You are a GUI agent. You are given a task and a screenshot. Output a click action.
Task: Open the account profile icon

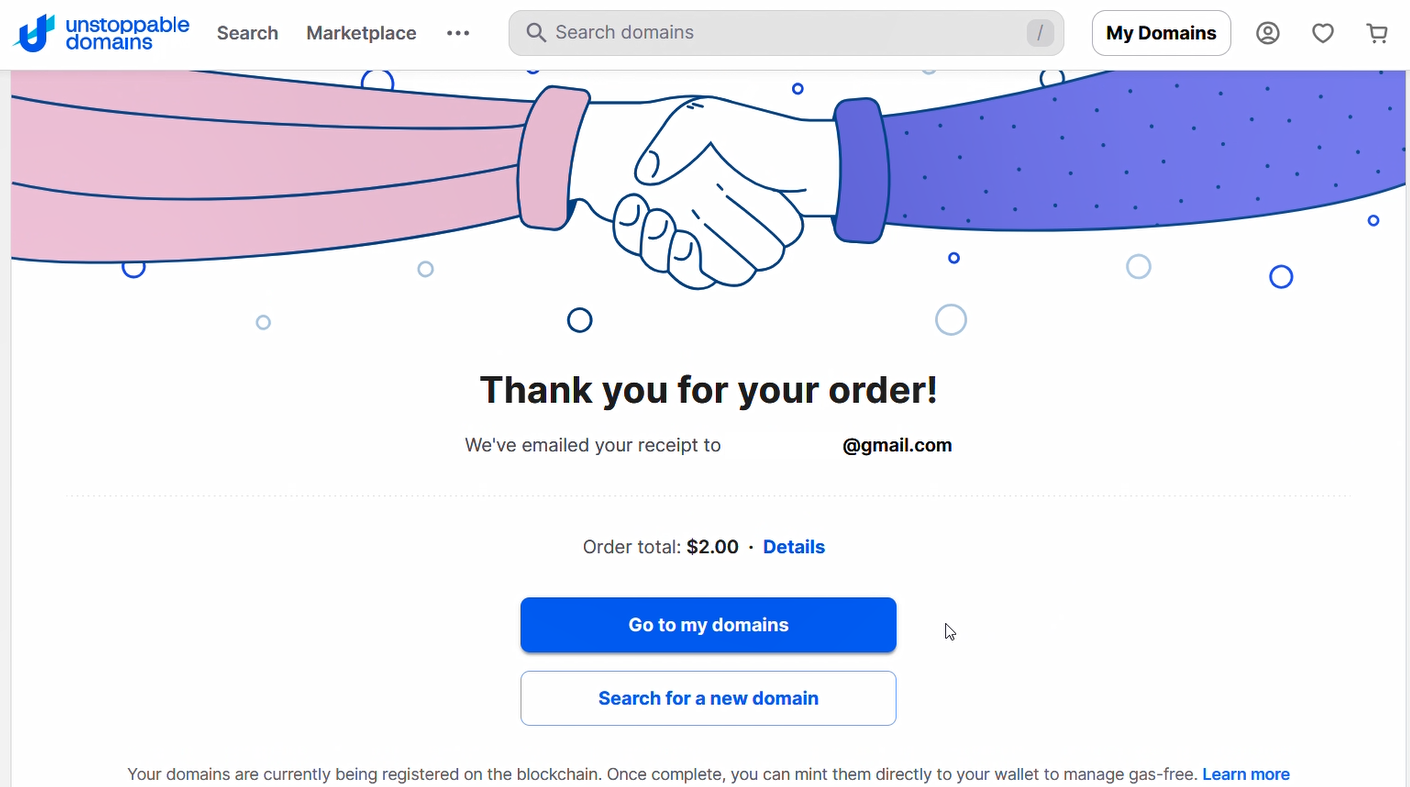[x=1268, y=33]
